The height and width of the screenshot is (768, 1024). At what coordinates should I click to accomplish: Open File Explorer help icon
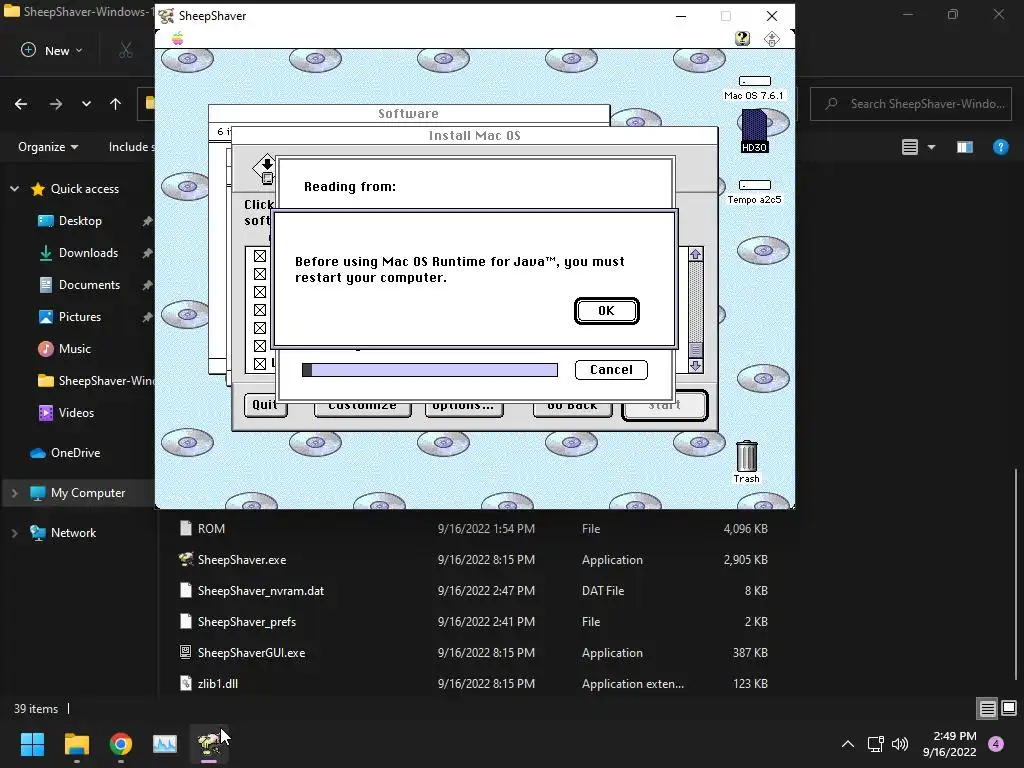click(x=1000, y=147)
